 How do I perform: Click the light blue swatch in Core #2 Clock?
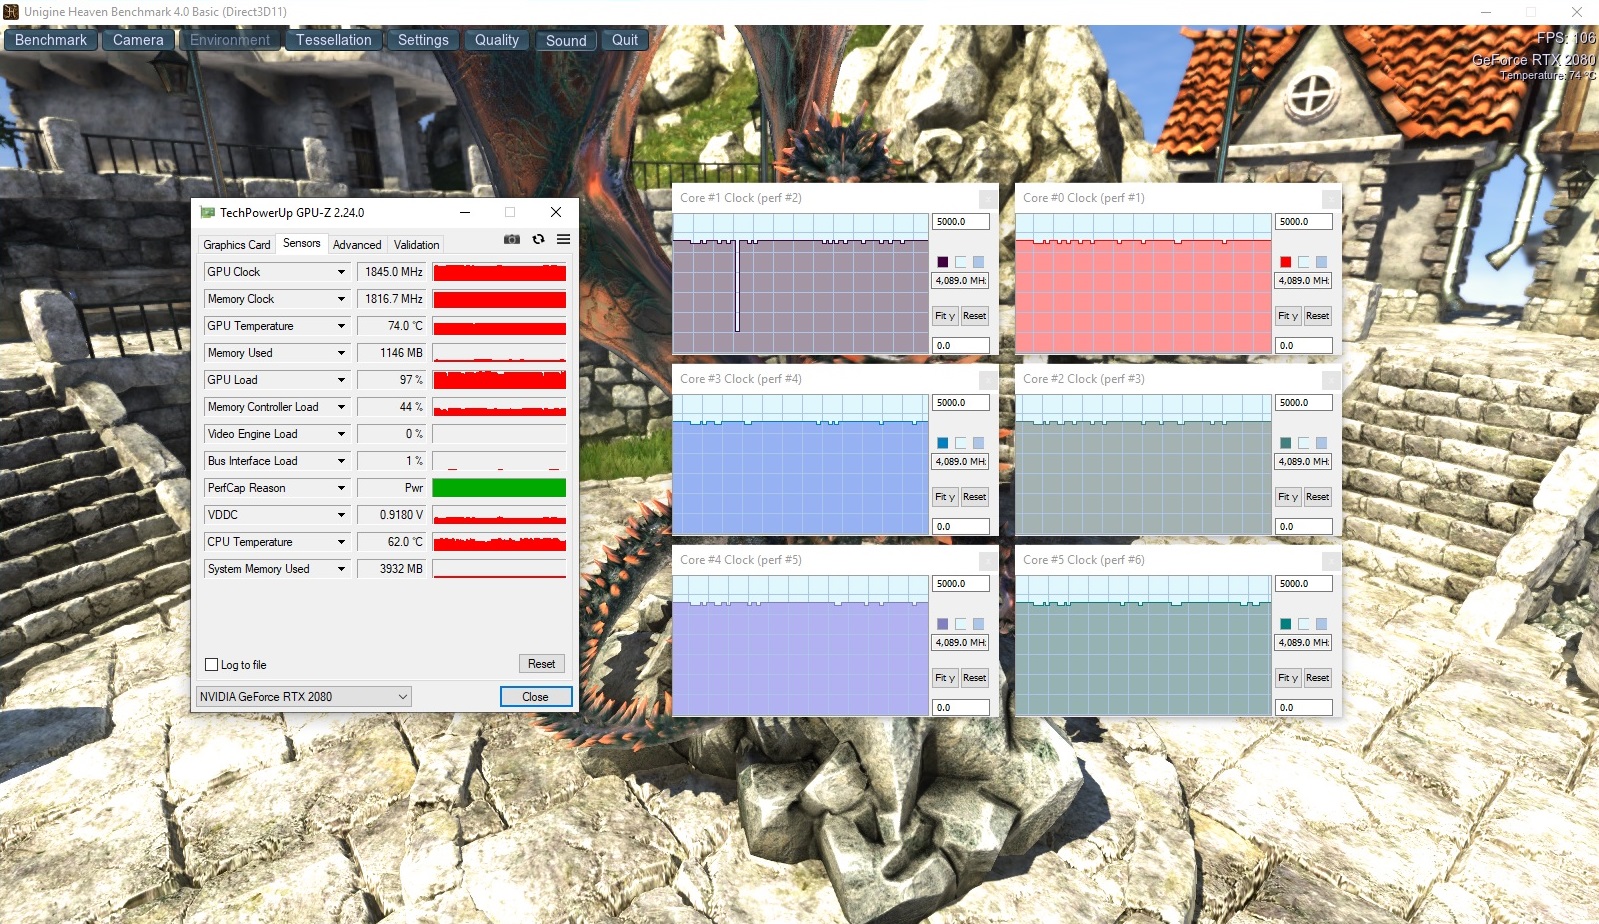1321,443
